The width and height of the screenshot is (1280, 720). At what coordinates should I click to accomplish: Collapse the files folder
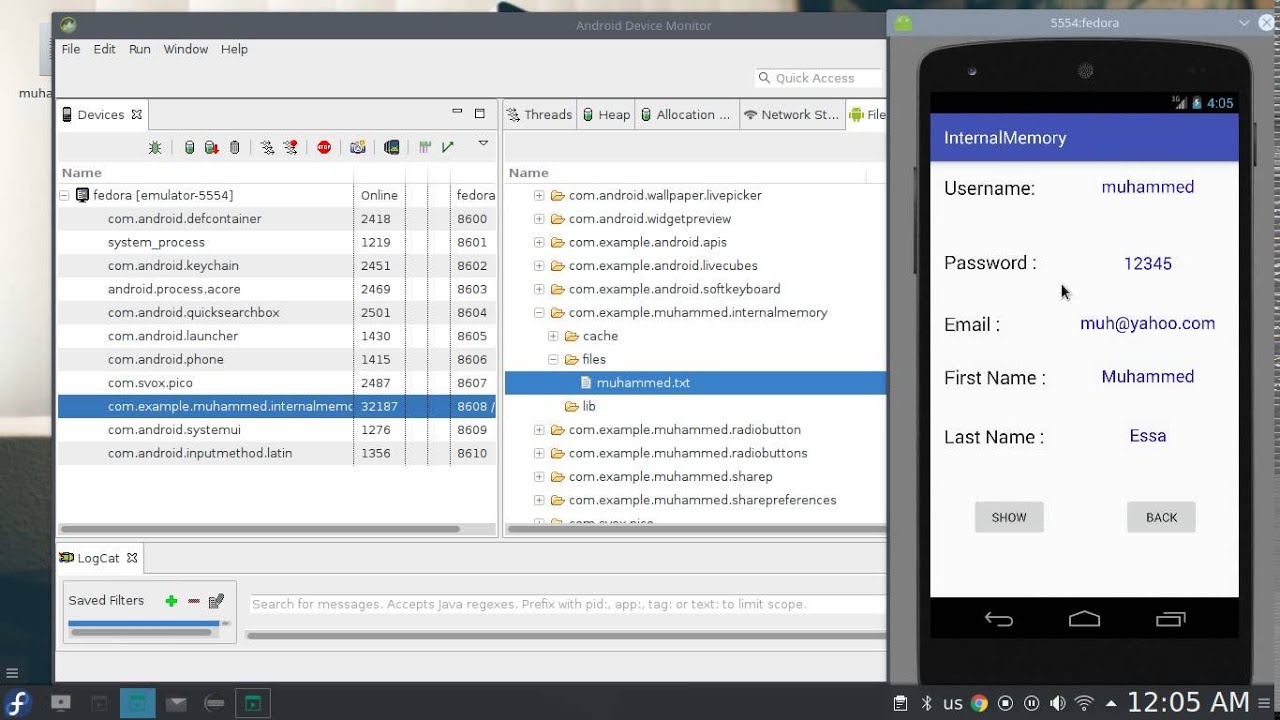tap(553, 359)
